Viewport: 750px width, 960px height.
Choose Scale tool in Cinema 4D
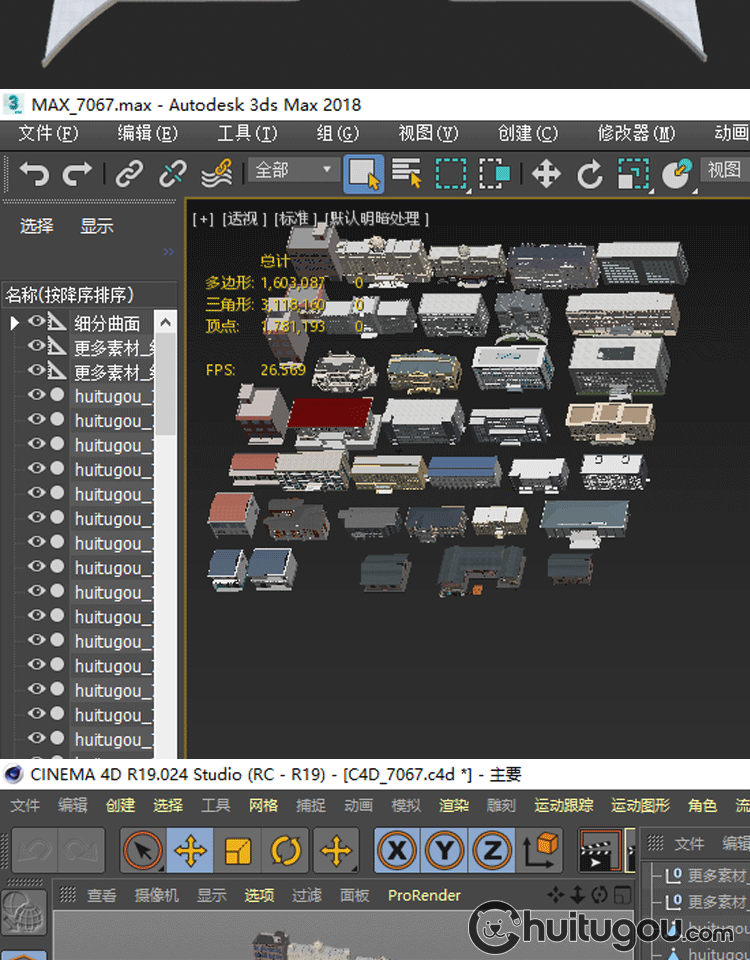click(238, 850)
